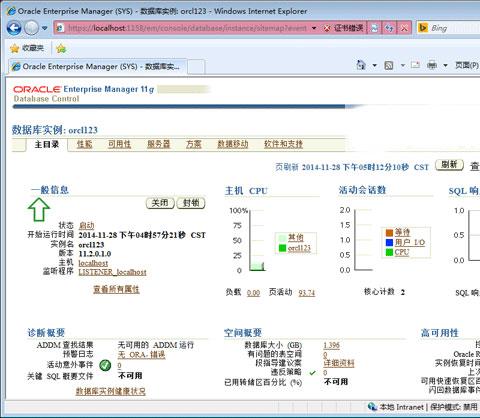
Task: Click the CPU legend link in sessions chart
Action: point(402,252)
